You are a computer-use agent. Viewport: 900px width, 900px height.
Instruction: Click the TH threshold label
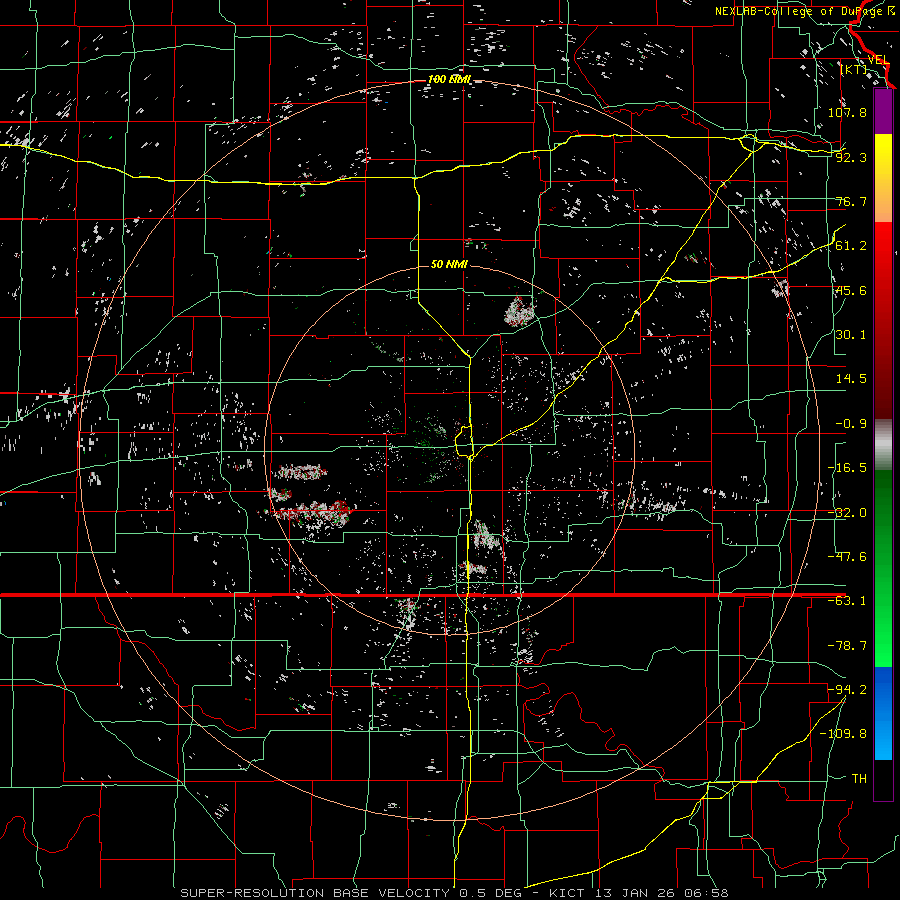click(x=859, y=779)
